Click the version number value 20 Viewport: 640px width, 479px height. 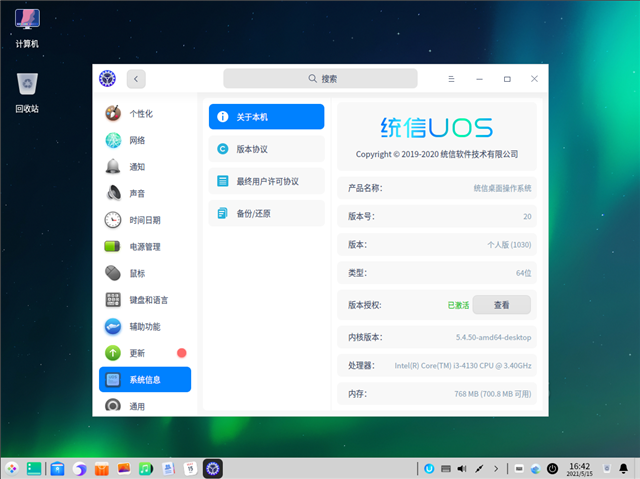pyautogui.click(x=527, y=216)
